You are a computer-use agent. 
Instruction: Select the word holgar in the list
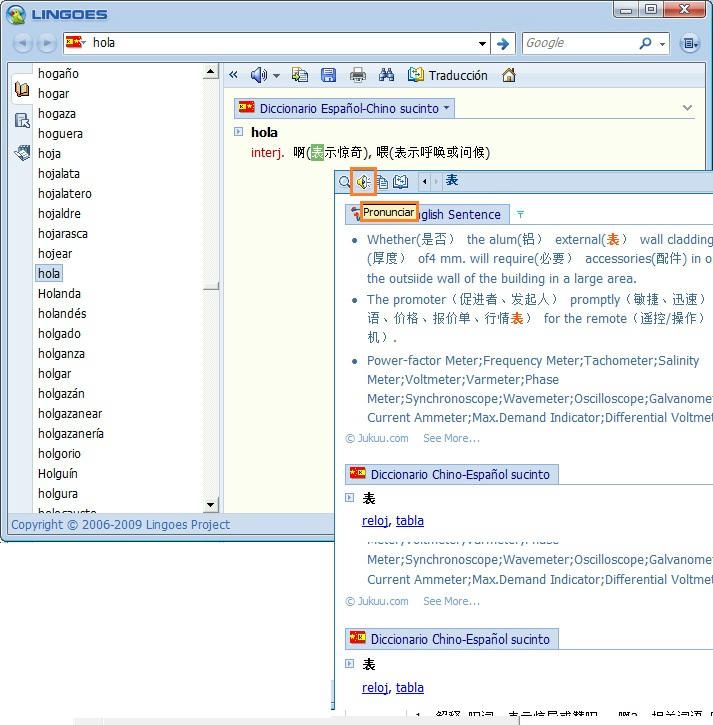tap(55, 374)
